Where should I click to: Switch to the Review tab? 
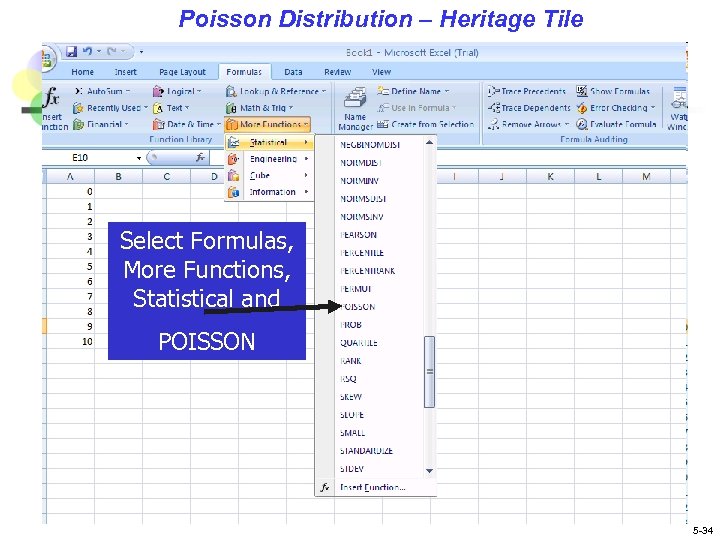point(338,72)
